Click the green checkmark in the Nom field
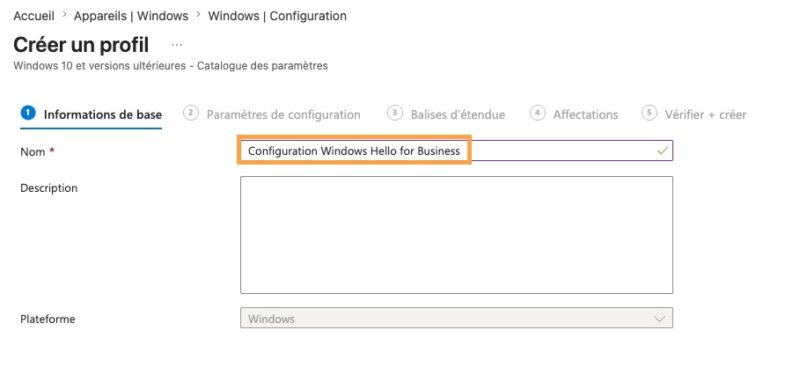 (x=662, y=151)
